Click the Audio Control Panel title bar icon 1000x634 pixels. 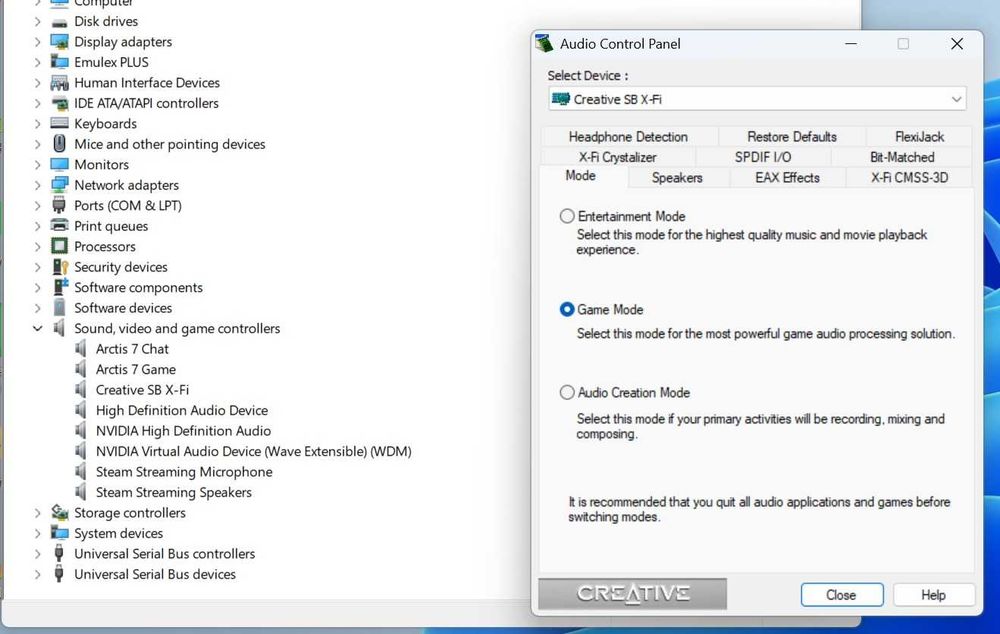[544, 44]
